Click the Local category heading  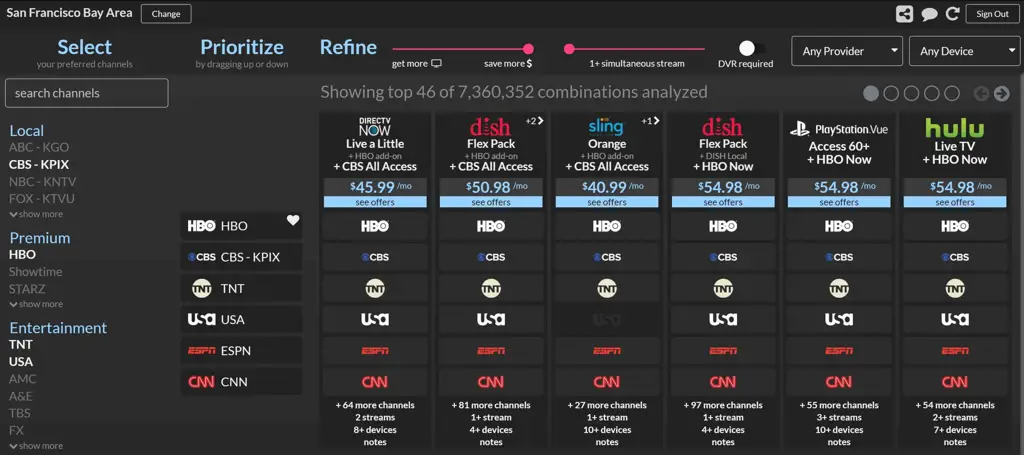click(27, 131)
